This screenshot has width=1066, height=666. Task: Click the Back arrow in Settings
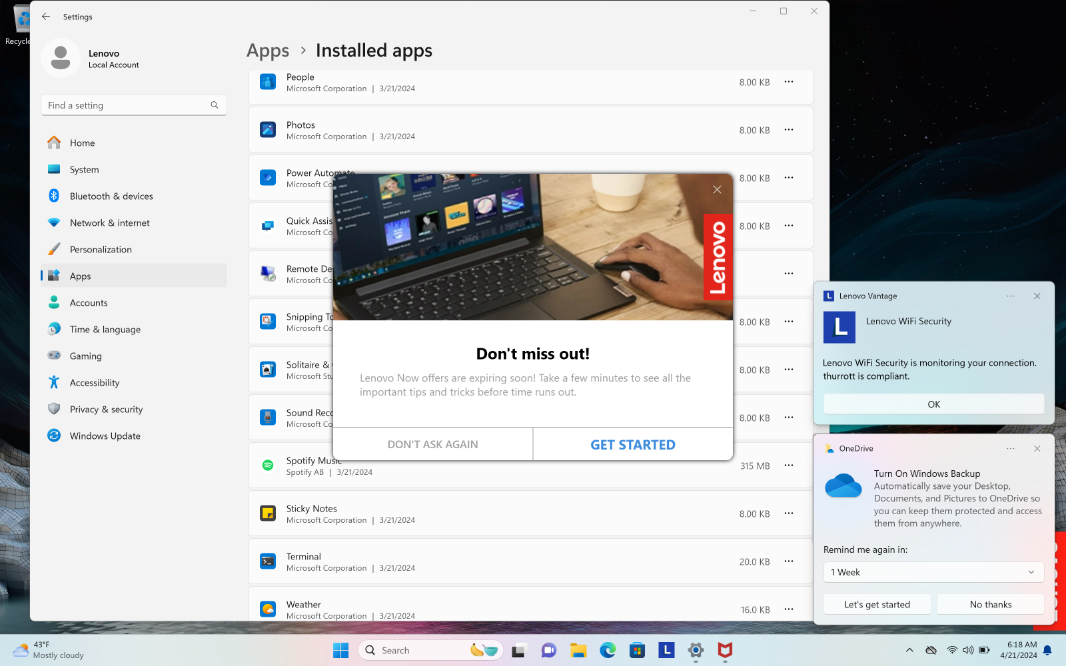46,16
